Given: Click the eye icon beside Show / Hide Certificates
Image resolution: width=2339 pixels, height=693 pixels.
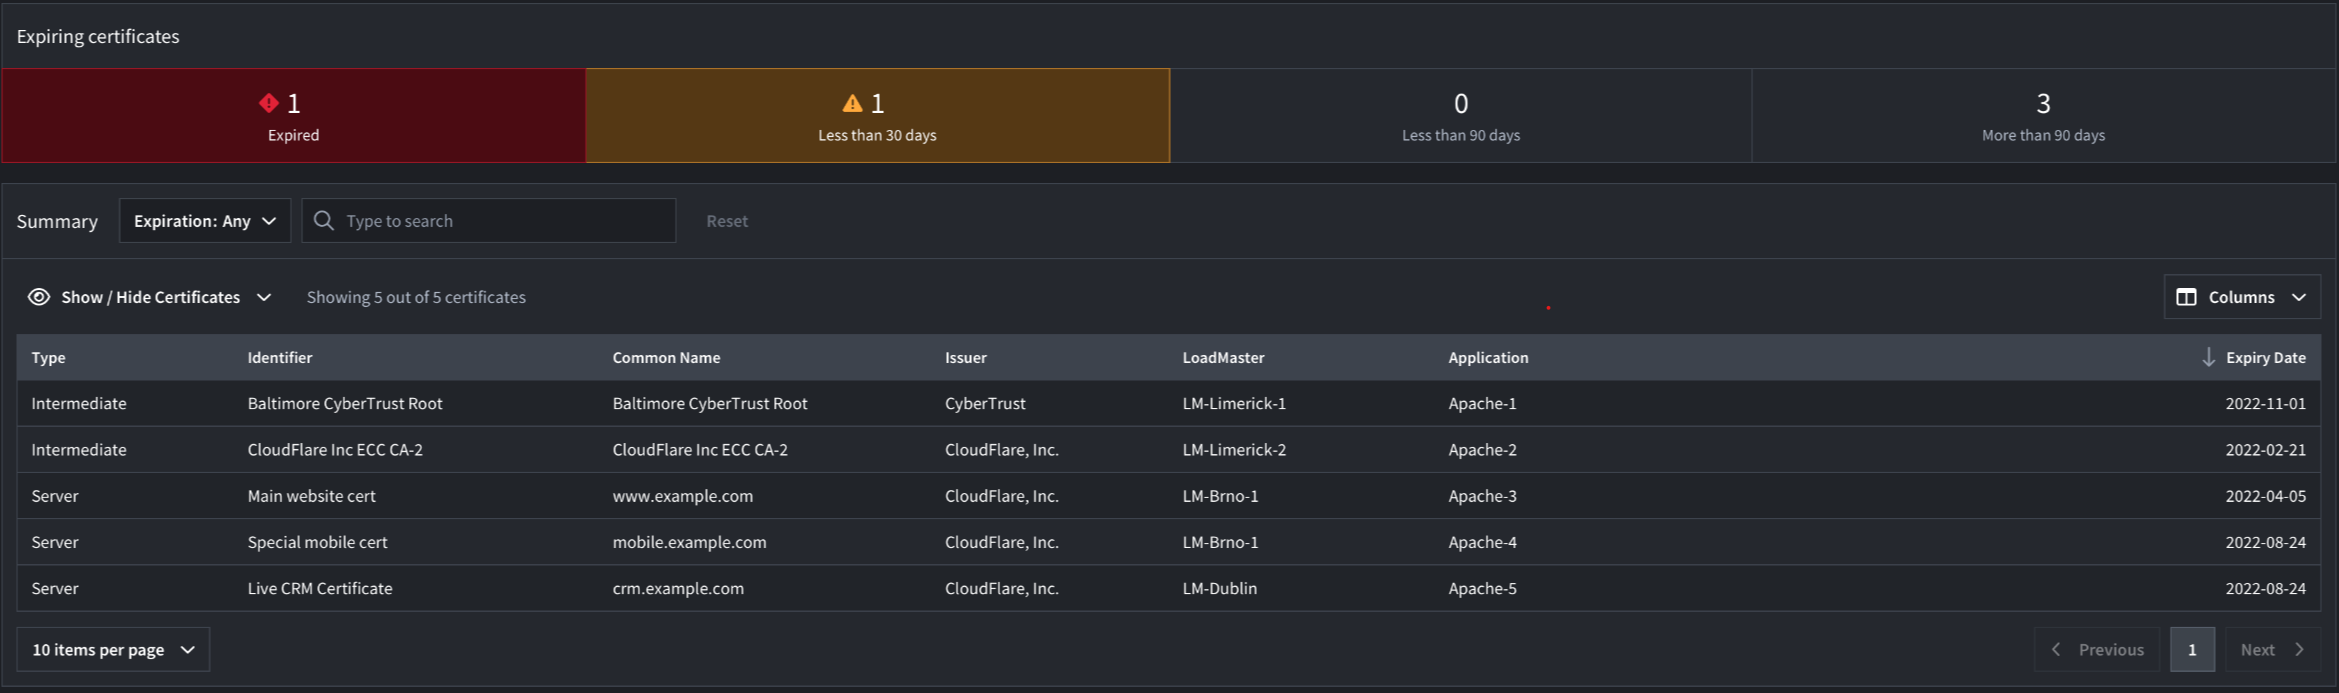Looking at the screenshot, I should coord(39,297).
